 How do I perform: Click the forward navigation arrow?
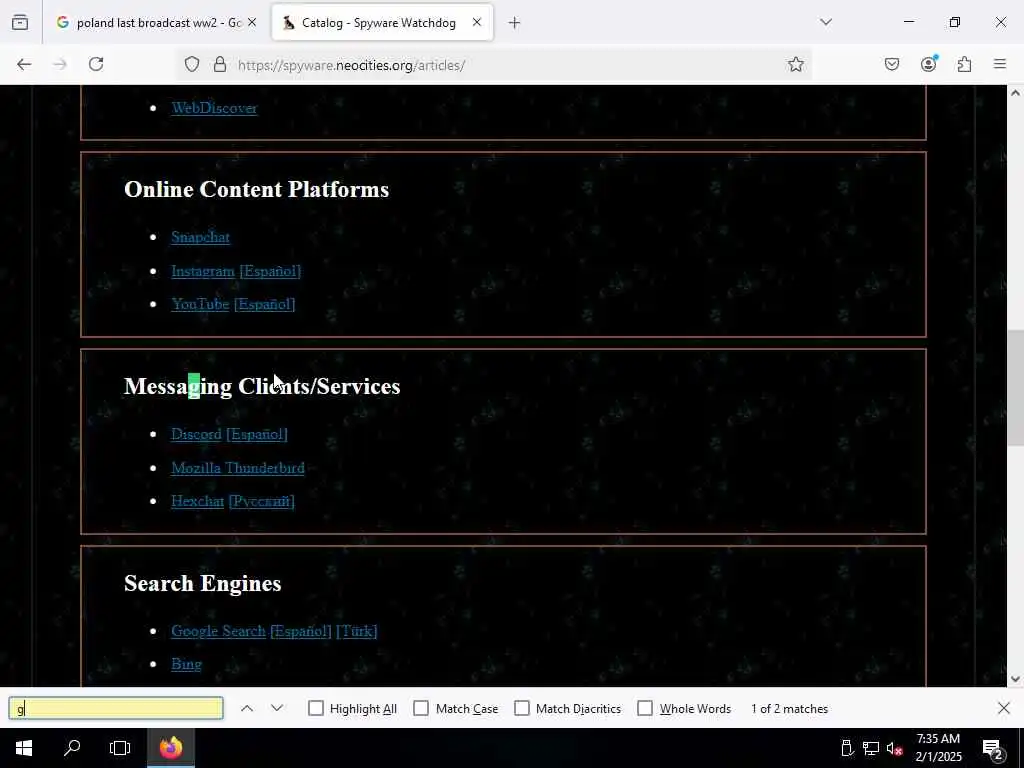[60, 64]
